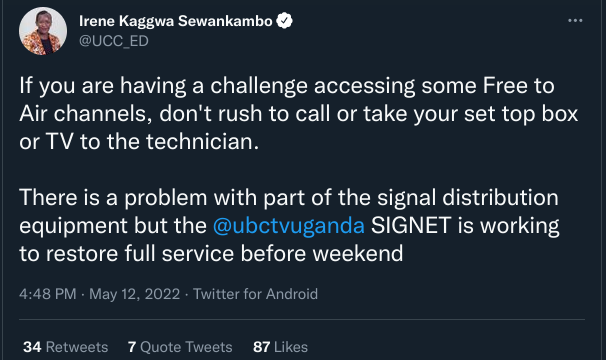Screen dimensions: 606x360
Task: Click the word SIGNET in the tweet
Action: click(x=411, y=225)
